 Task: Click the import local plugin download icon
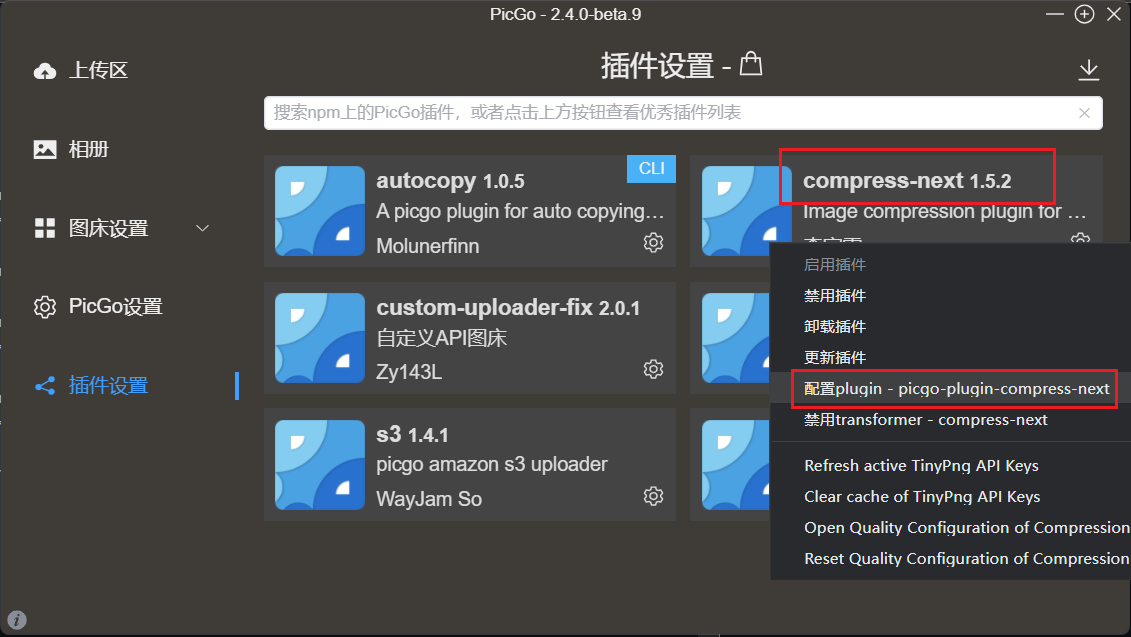click(x=1088, y=70)
